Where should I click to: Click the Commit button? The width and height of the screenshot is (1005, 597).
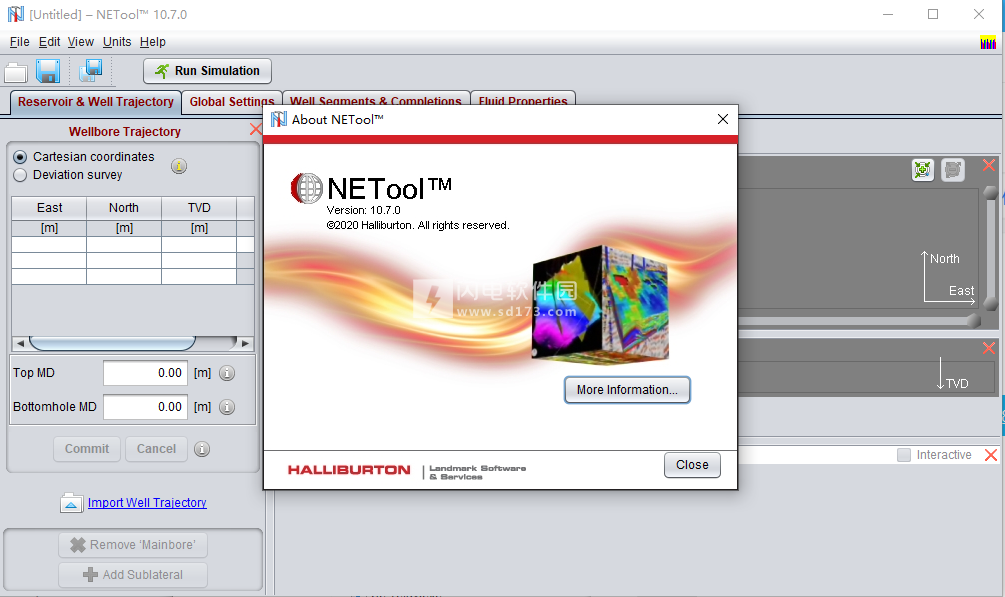(87, 449)
